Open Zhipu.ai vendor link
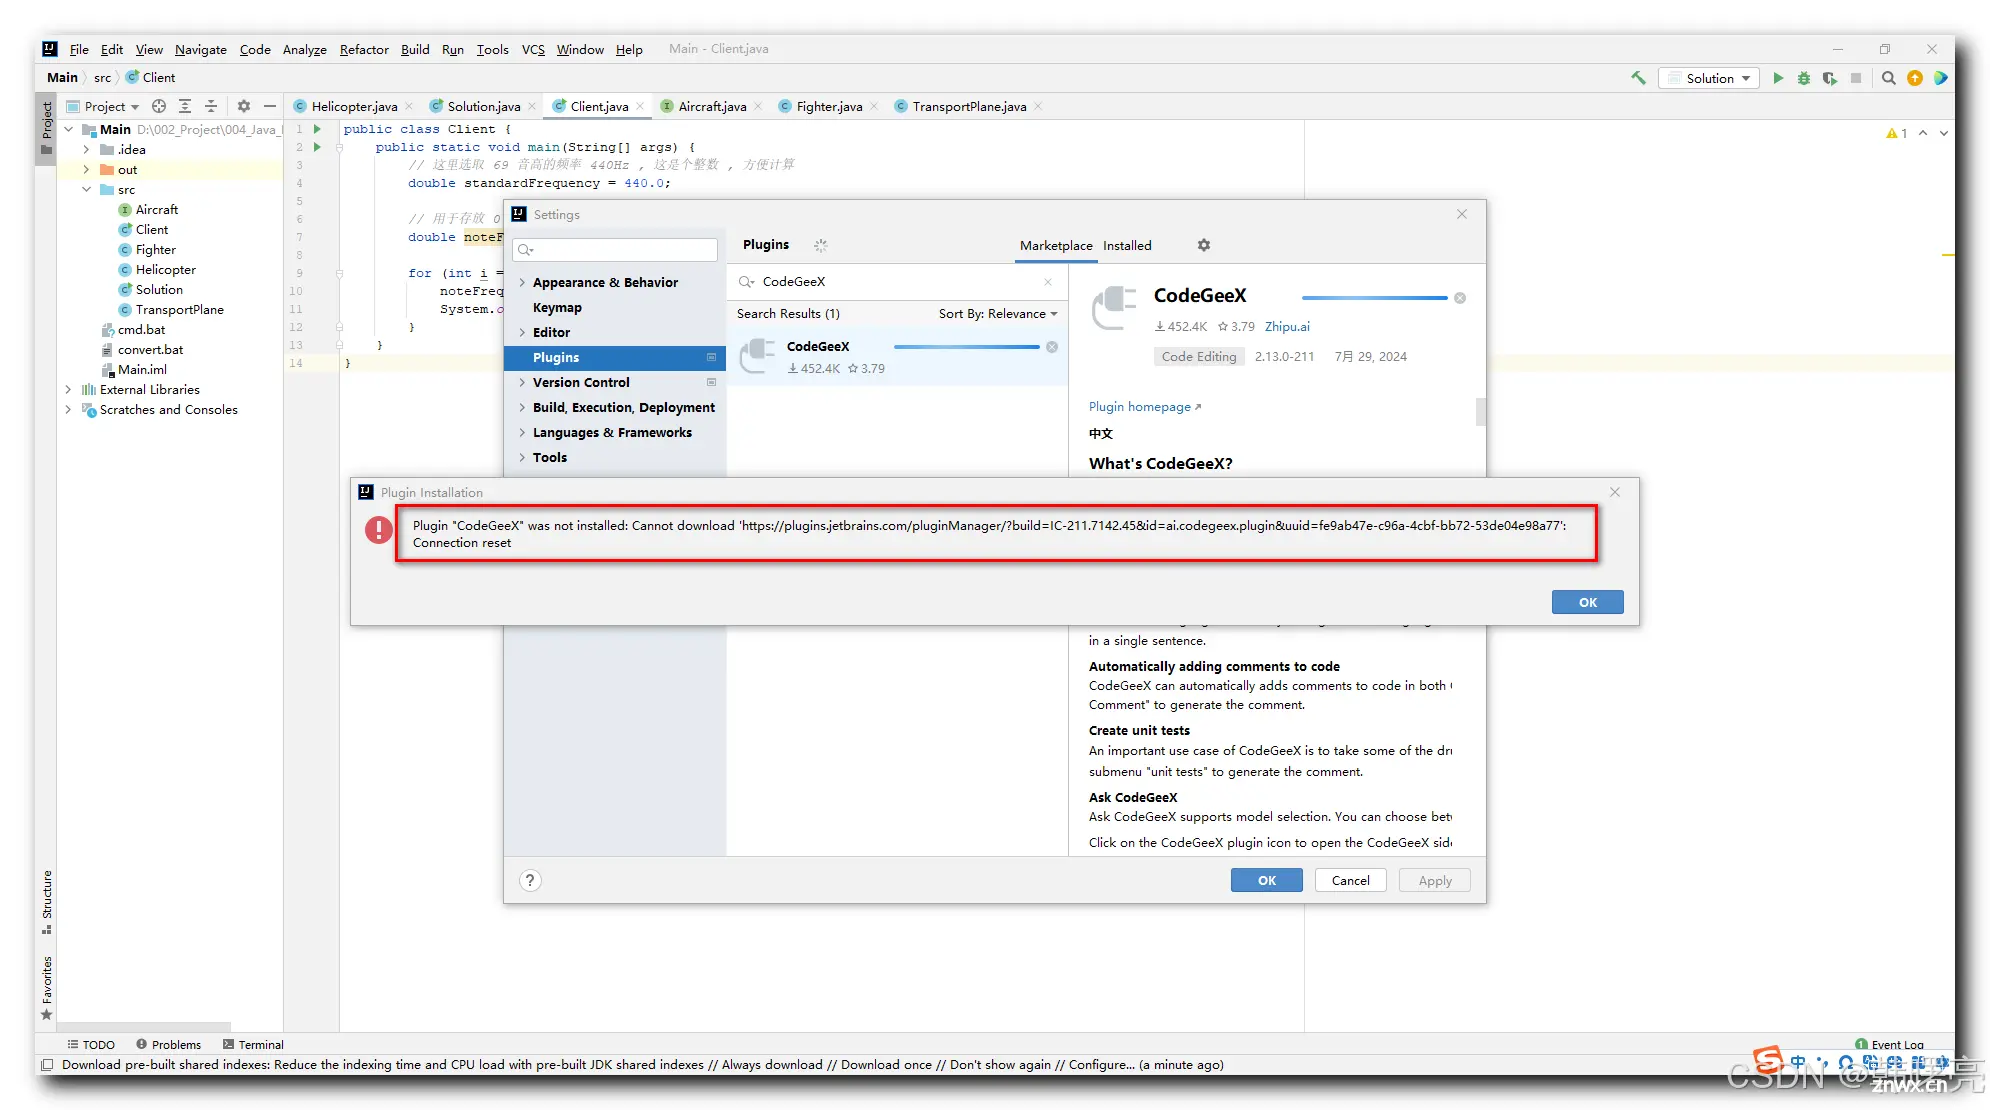The width and height of the screenshot is (1990, 1110). coord(1287,326)
